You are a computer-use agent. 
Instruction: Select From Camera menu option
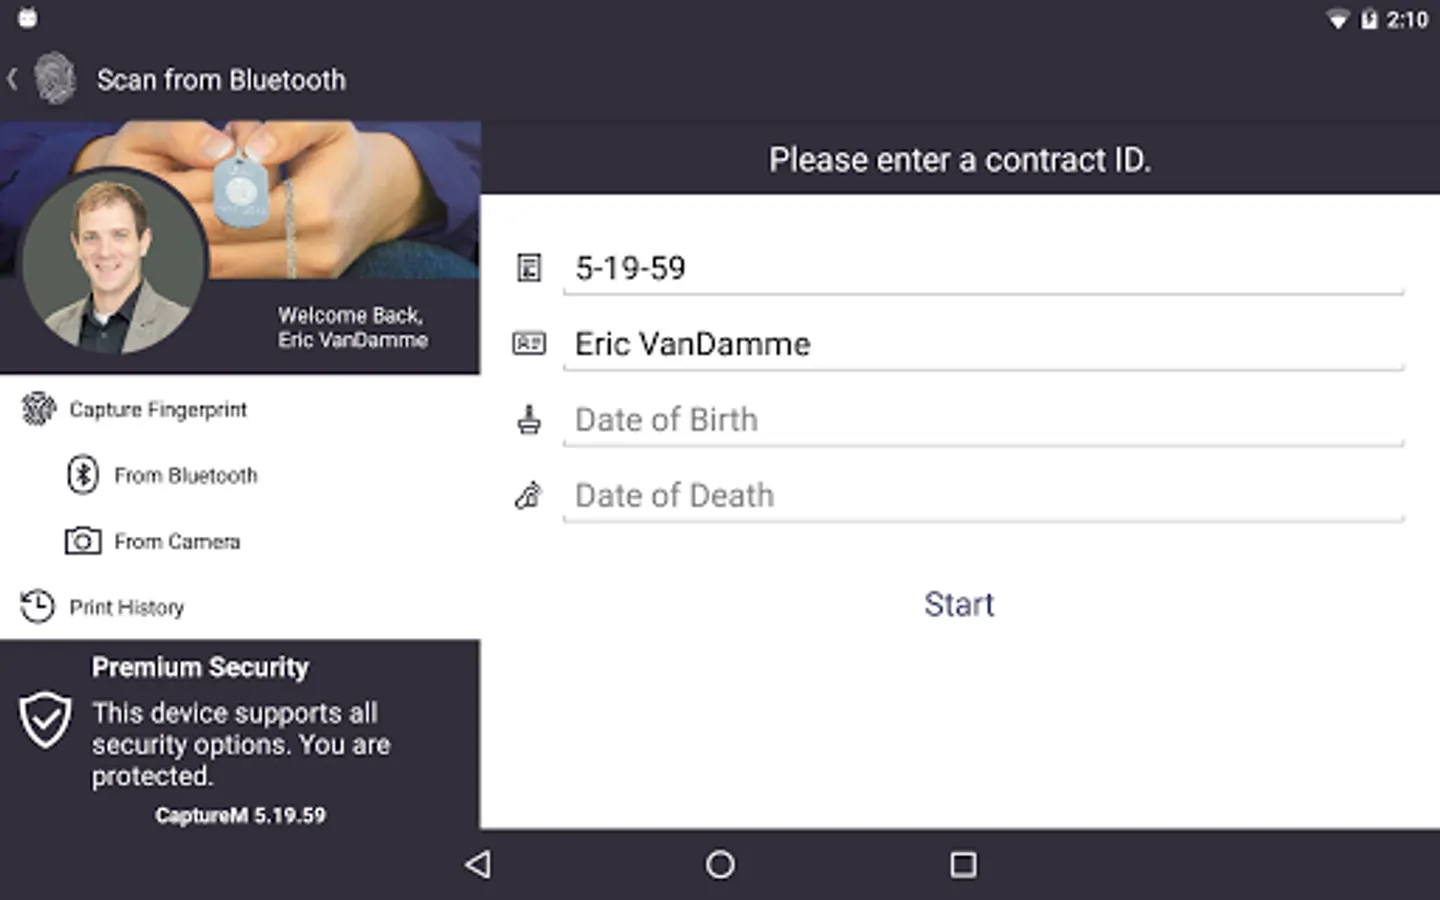[177, 541]
